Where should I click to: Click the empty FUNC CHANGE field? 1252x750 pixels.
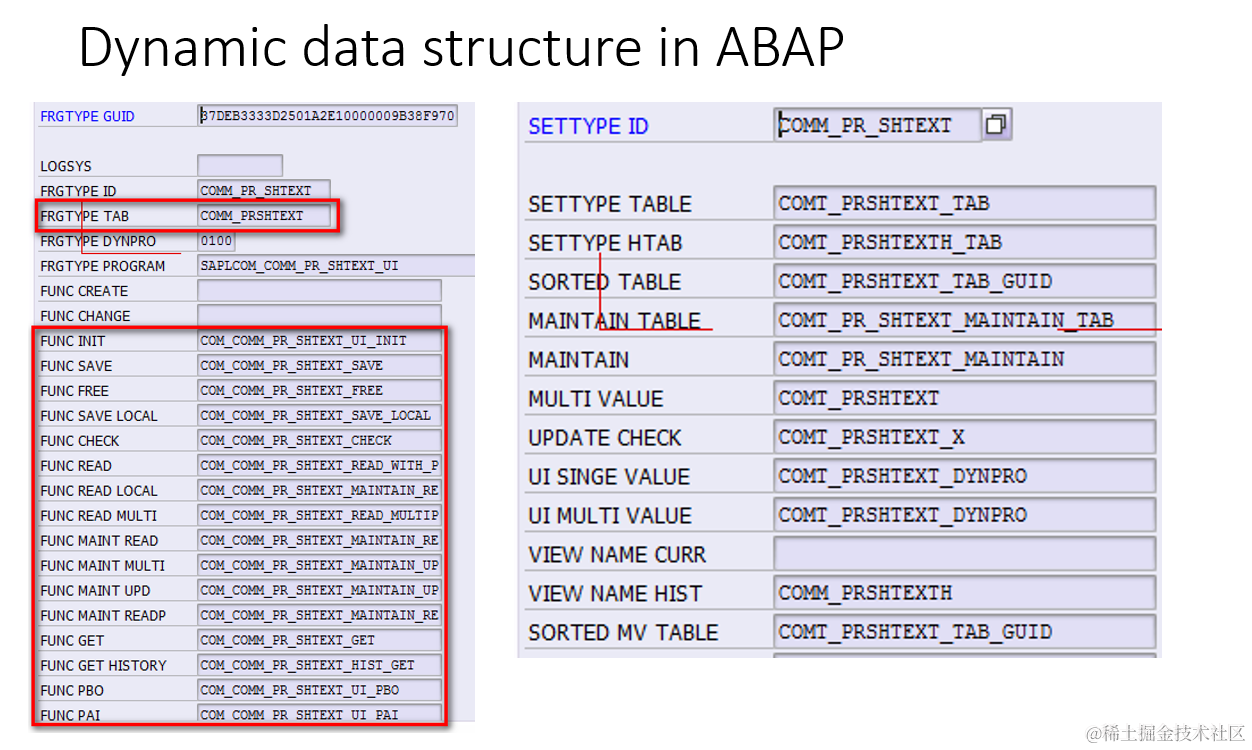(319, 316)
